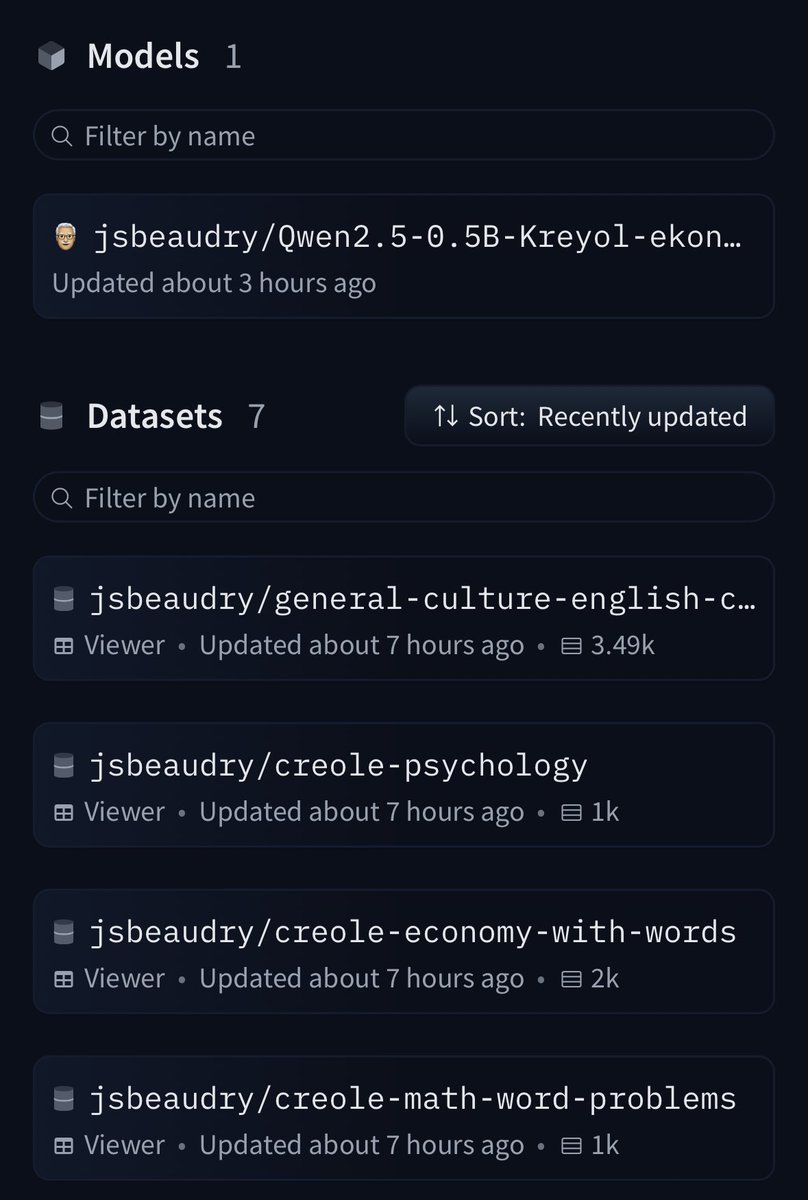Open jsbeaudry/creole-economy-with-words dataset
This screenshot has width=808, height=1200.
(404, 951)
